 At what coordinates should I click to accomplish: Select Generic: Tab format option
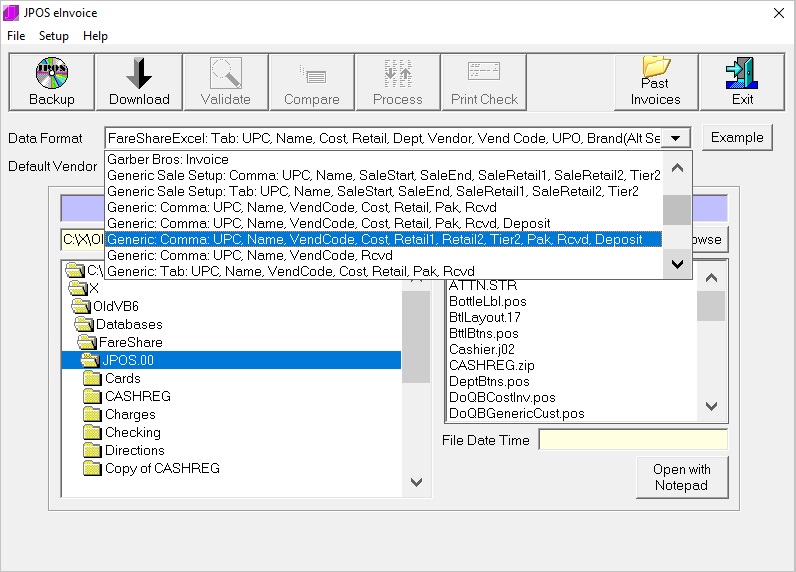(x=383, y=271)
